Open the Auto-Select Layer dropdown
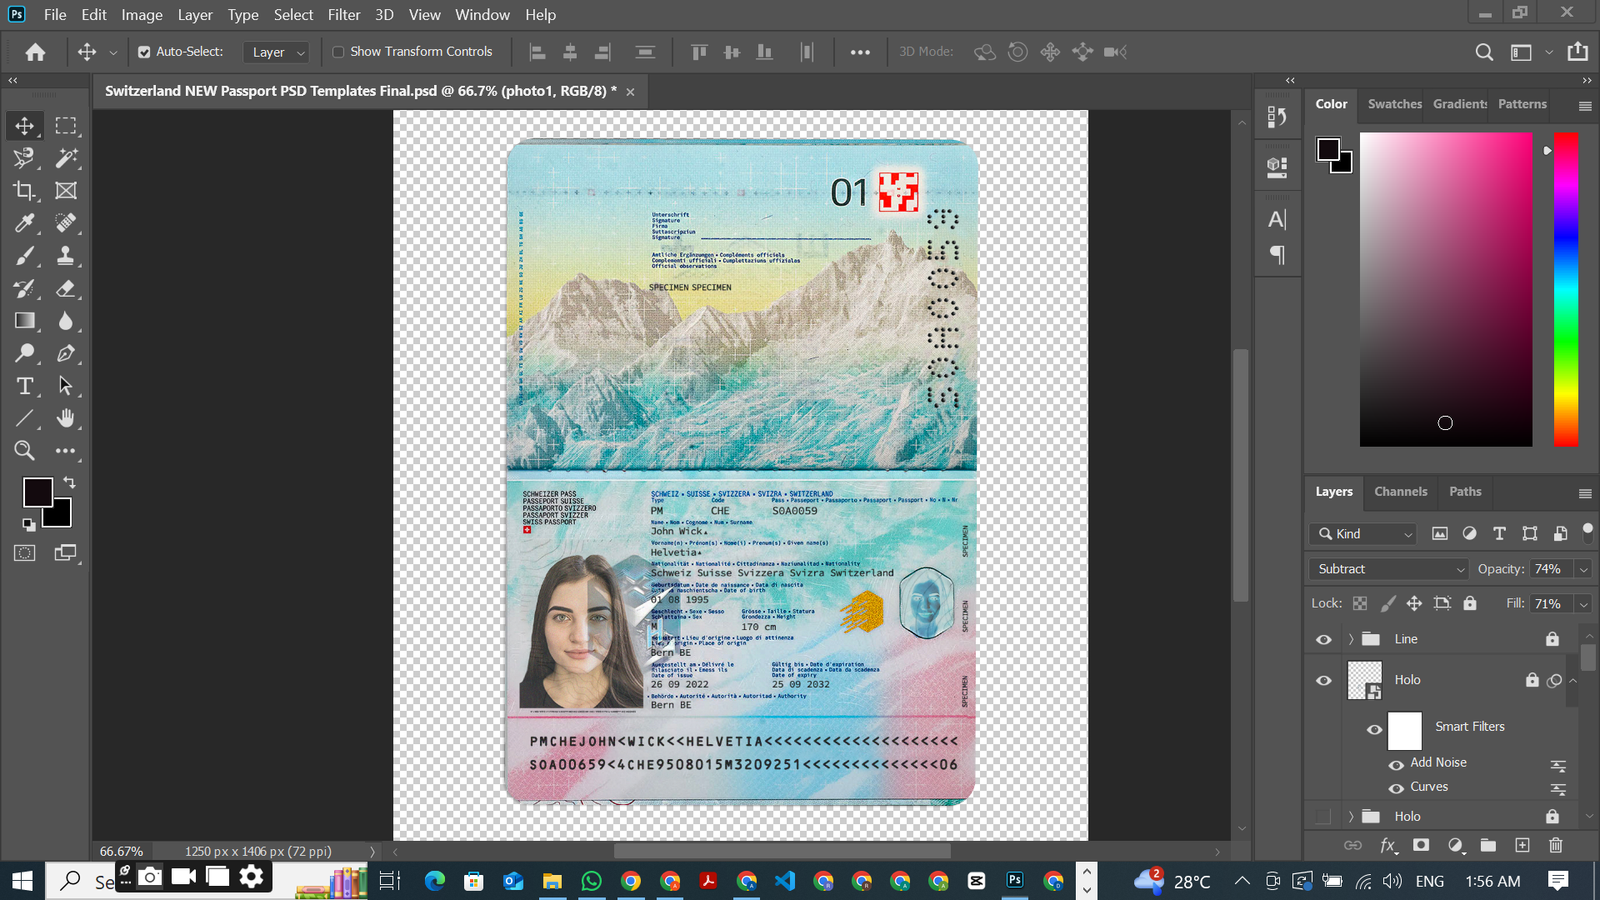This screenshot has height=900, width=1600. tap(275, 52)
